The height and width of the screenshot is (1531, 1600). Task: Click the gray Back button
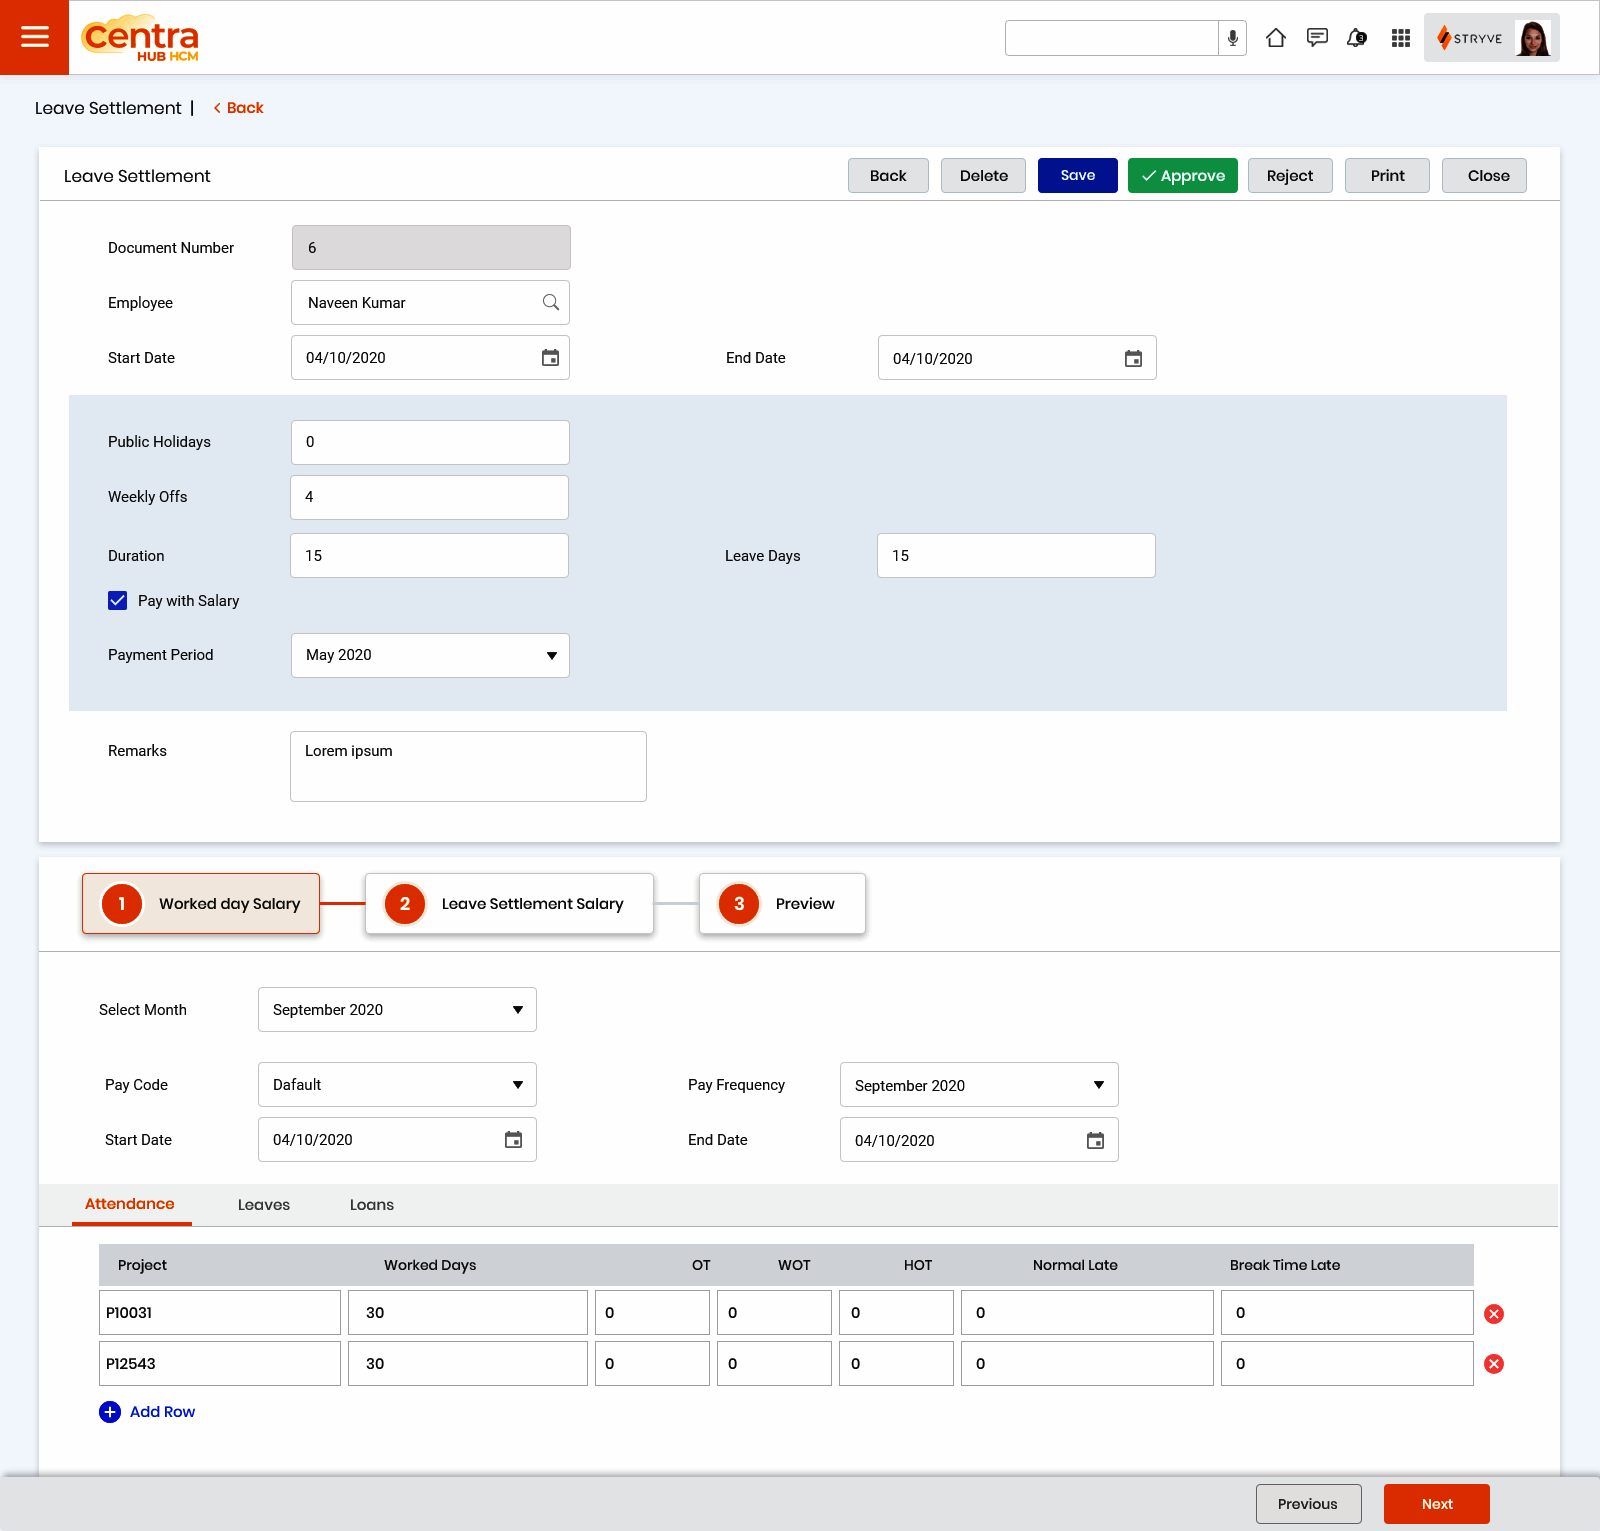pyautogui.click(x=888, y=176)
